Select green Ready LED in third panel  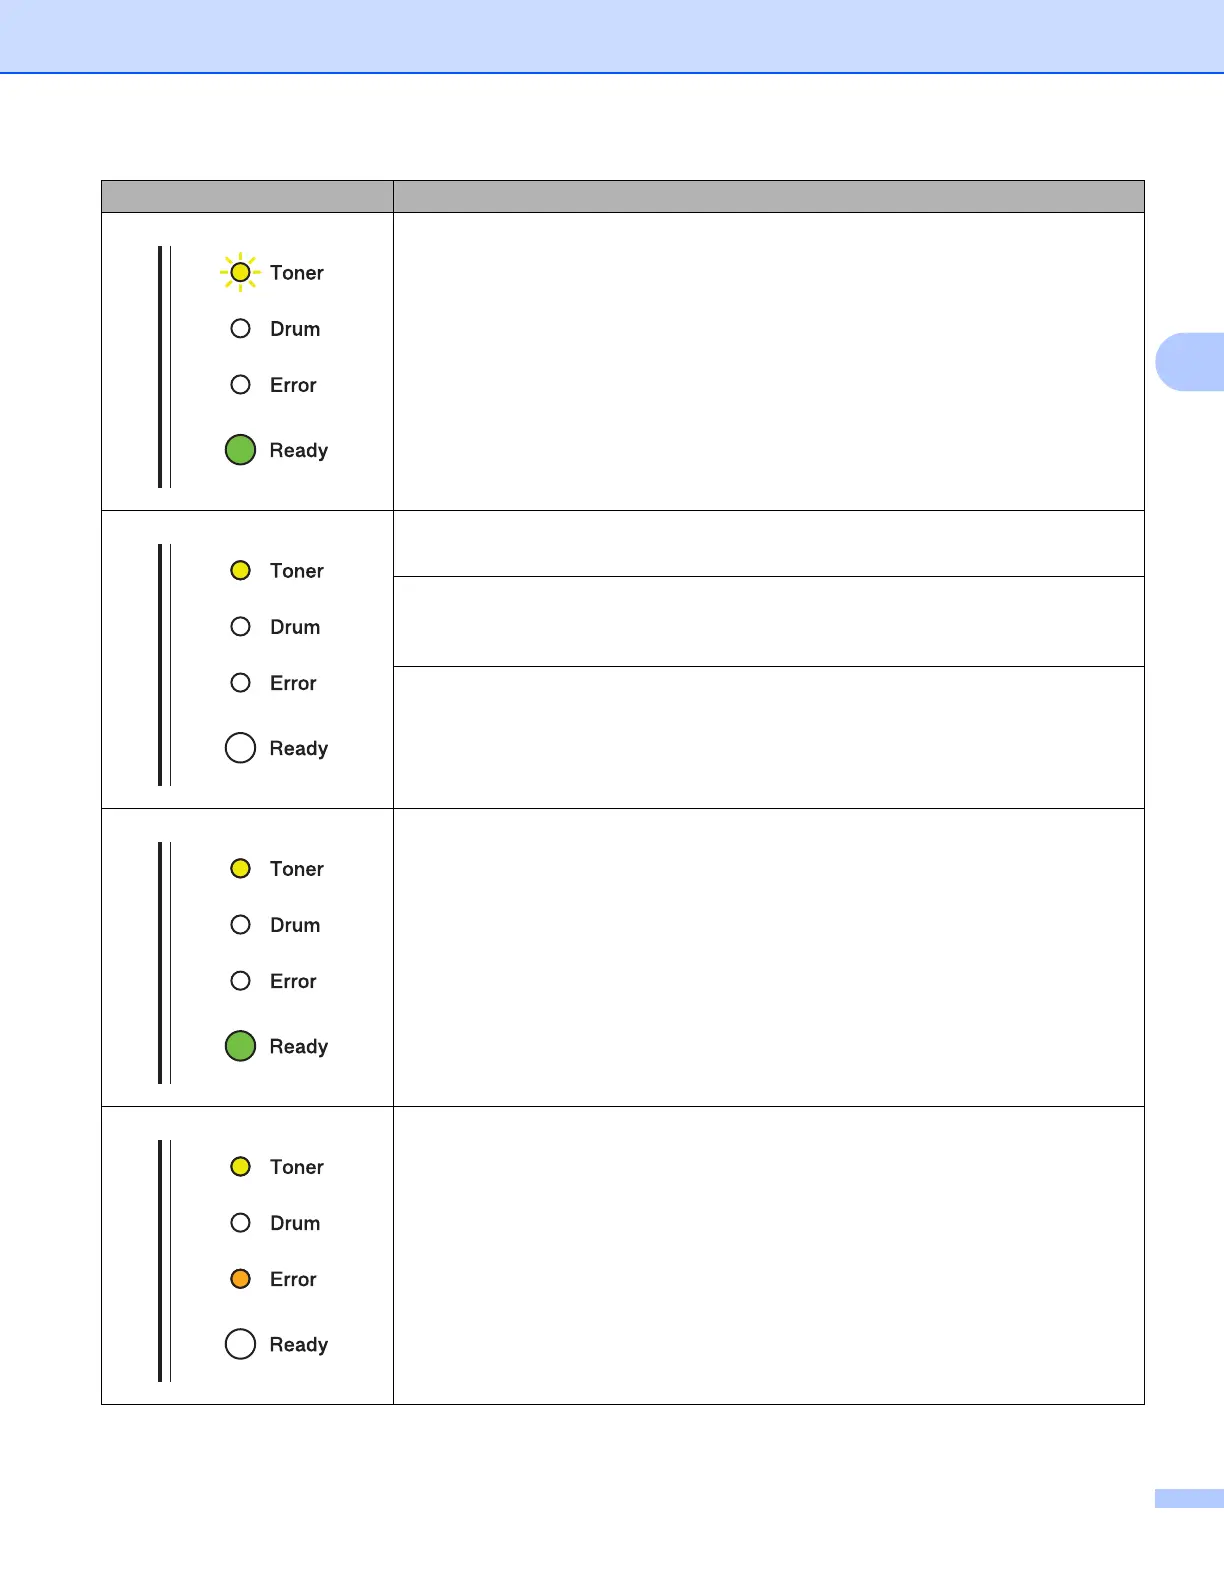[x=240, y=1046]
